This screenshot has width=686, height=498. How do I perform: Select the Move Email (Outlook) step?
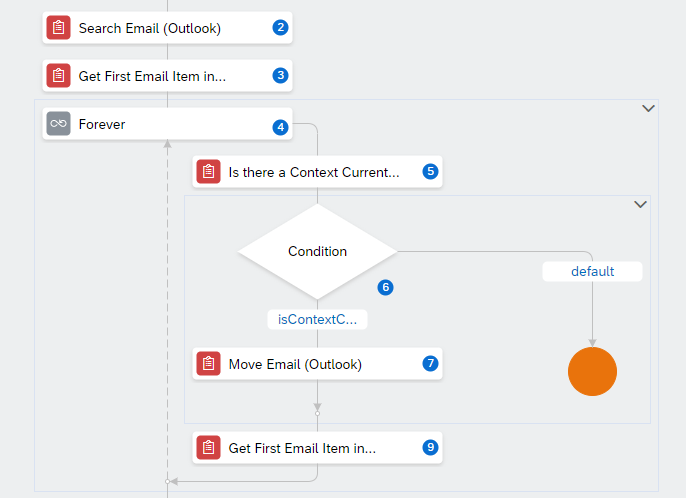[318, 364]
